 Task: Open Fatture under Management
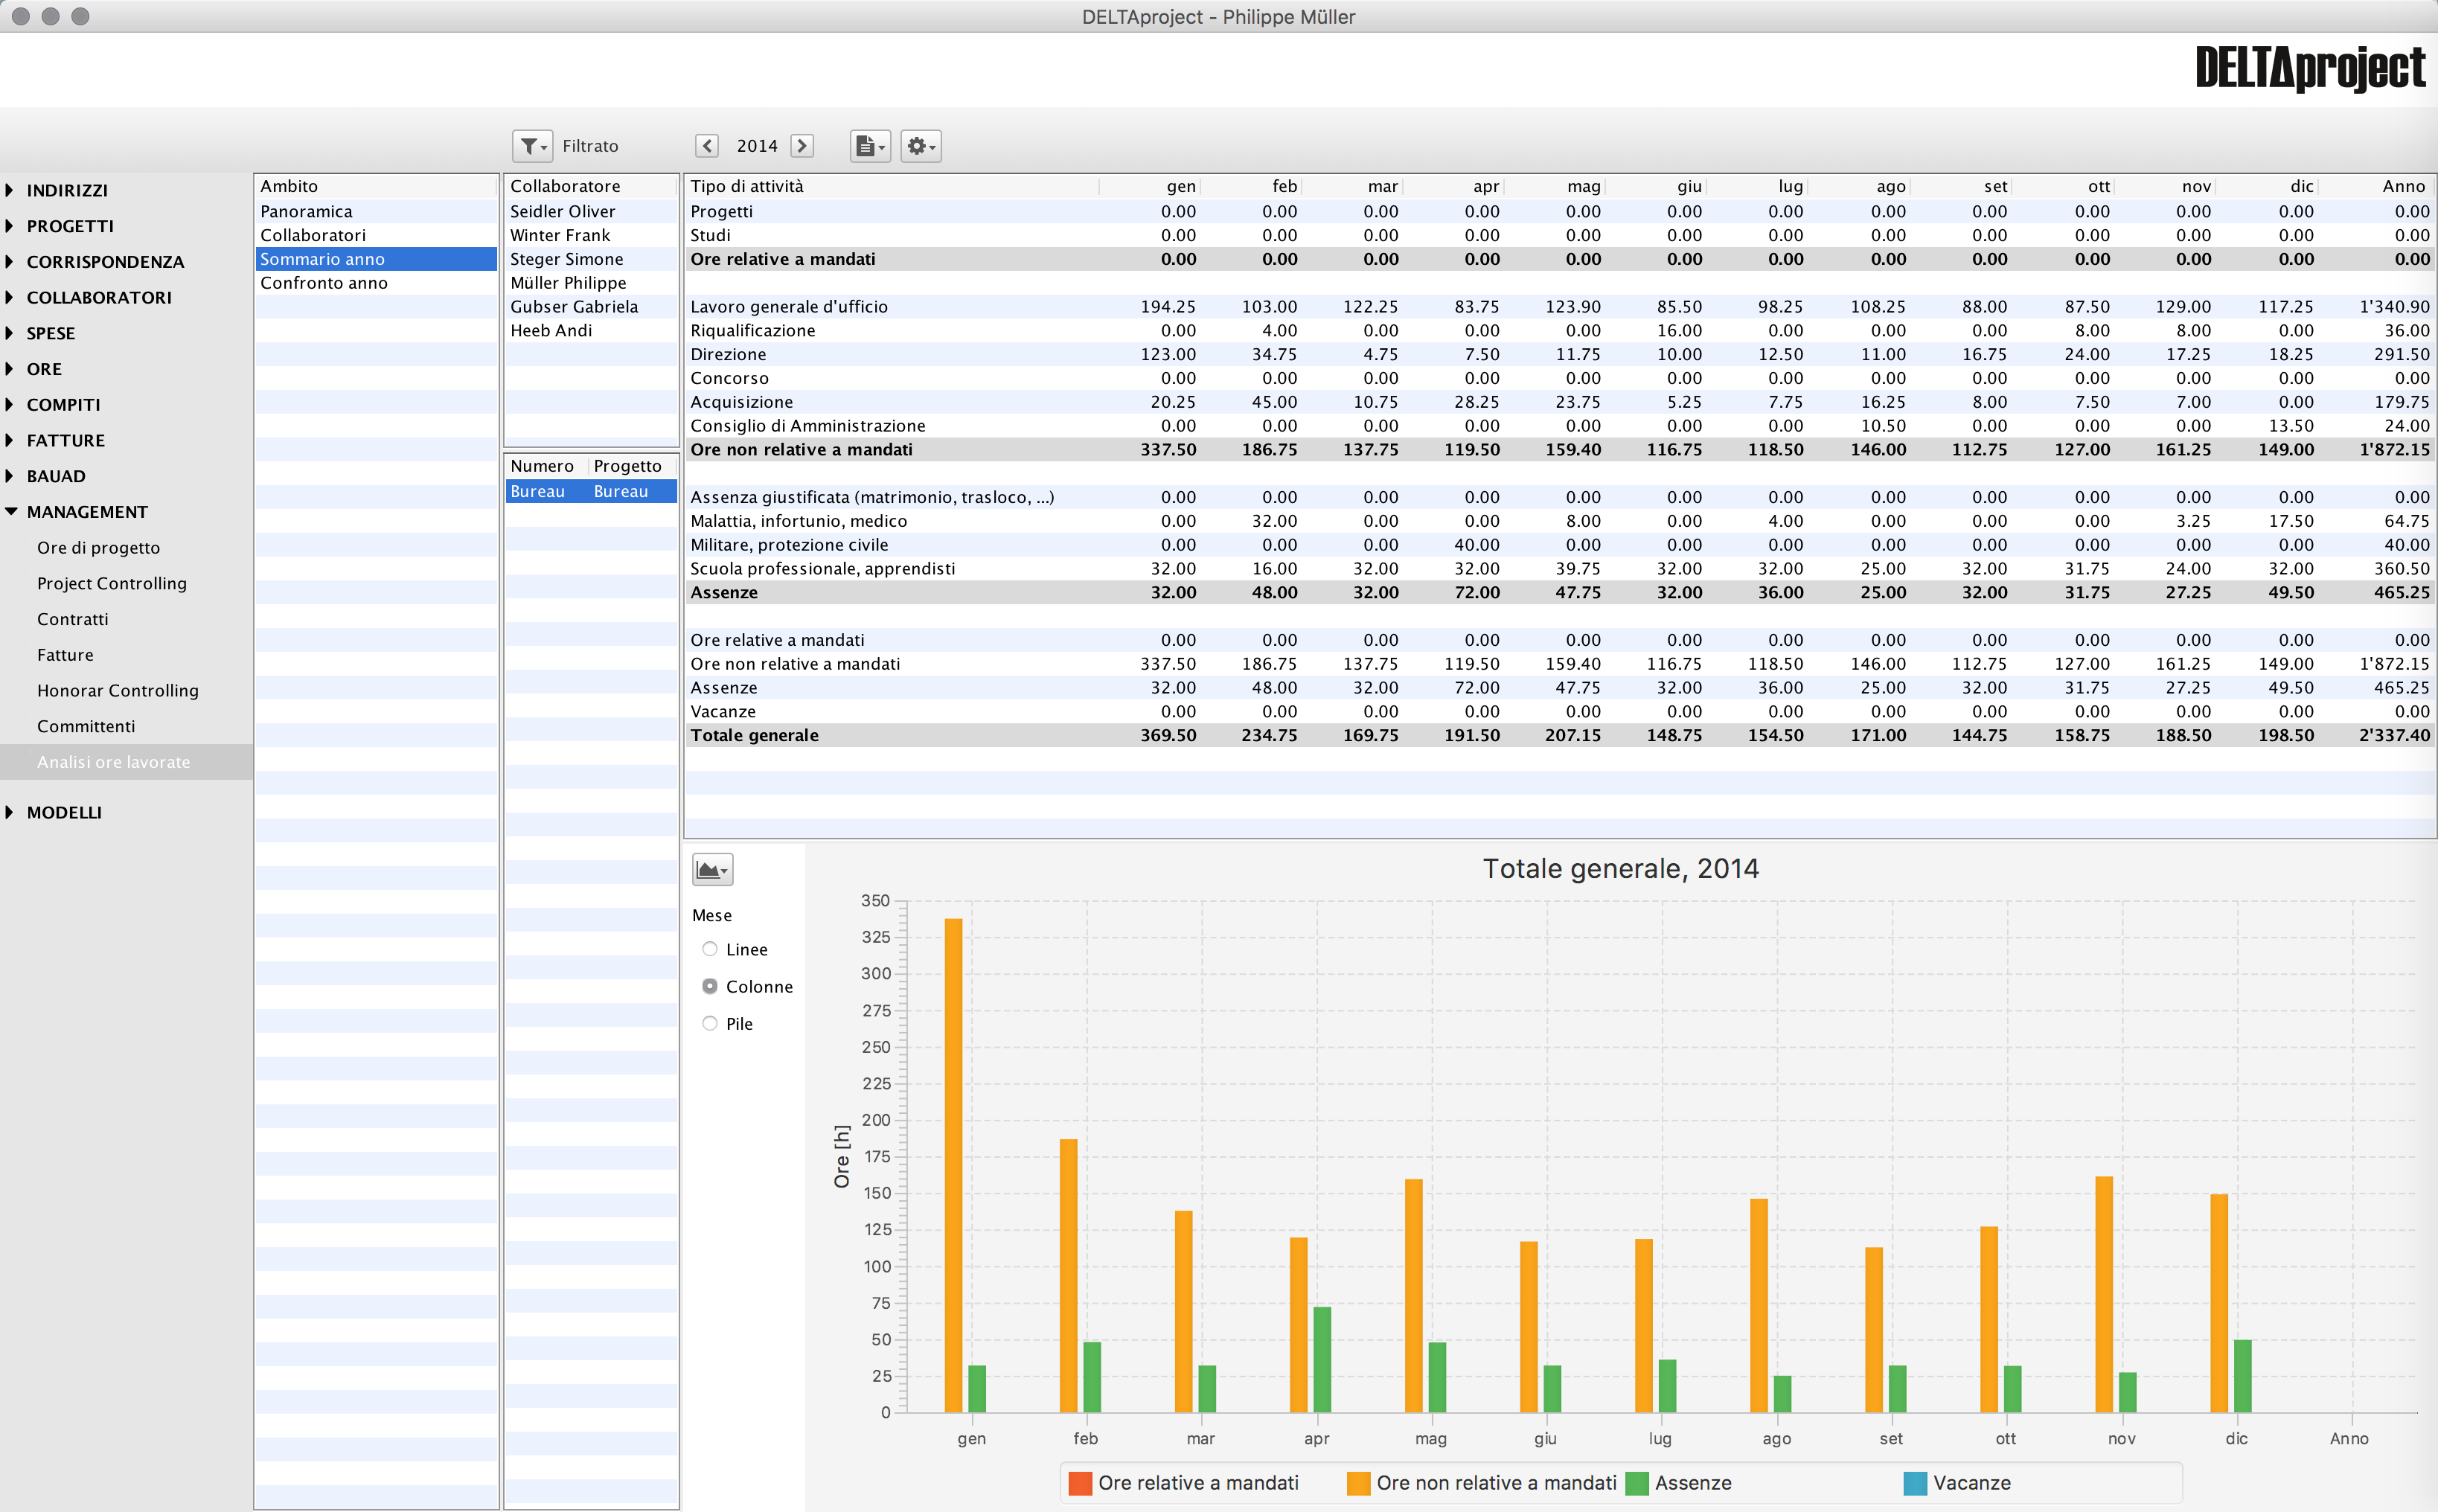[x=65, y=655]
